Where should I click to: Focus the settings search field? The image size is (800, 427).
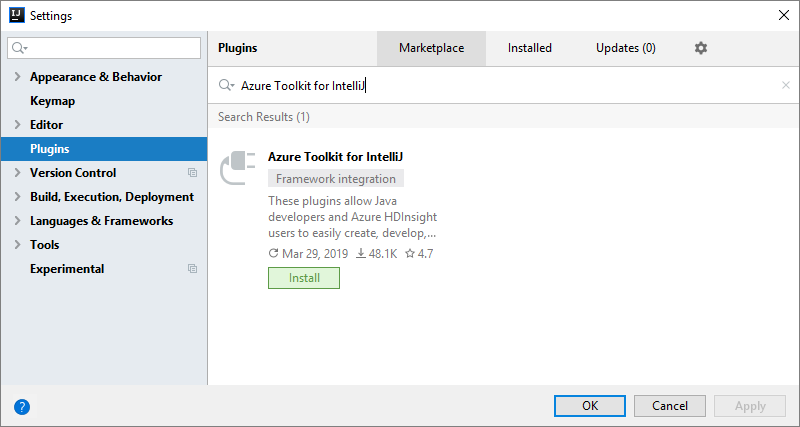[104, 48]
